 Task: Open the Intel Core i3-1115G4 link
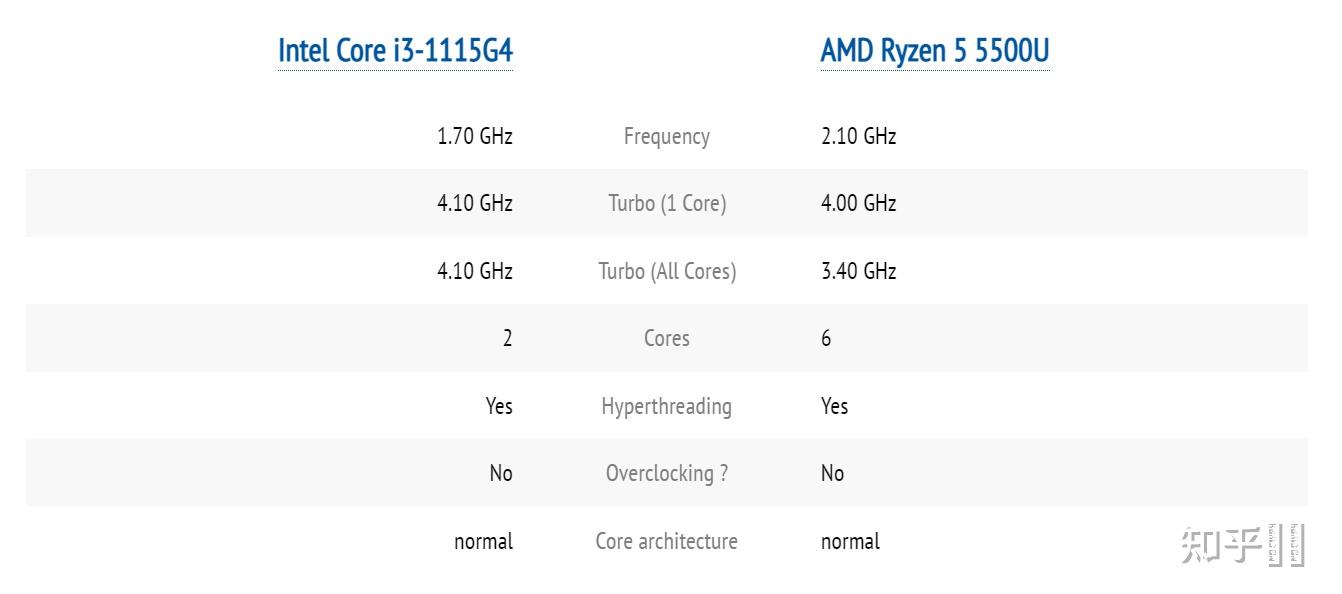pyautogui.click(x=395, y=50)
